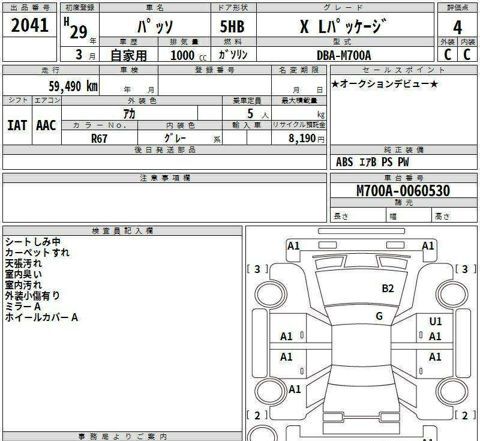Click G mark on windshield
This screenshot has width=480, height=441.
[379, 316]
